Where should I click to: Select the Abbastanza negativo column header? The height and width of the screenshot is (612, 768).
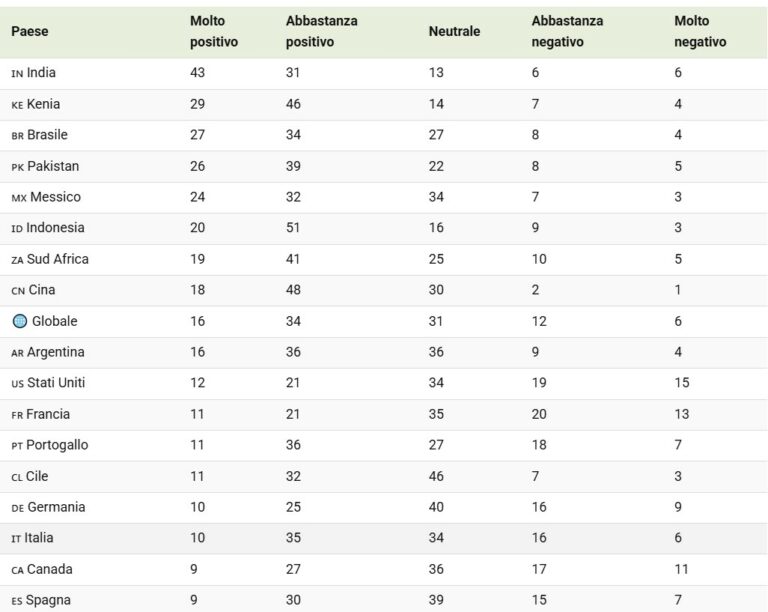click(x=567, y=31)
